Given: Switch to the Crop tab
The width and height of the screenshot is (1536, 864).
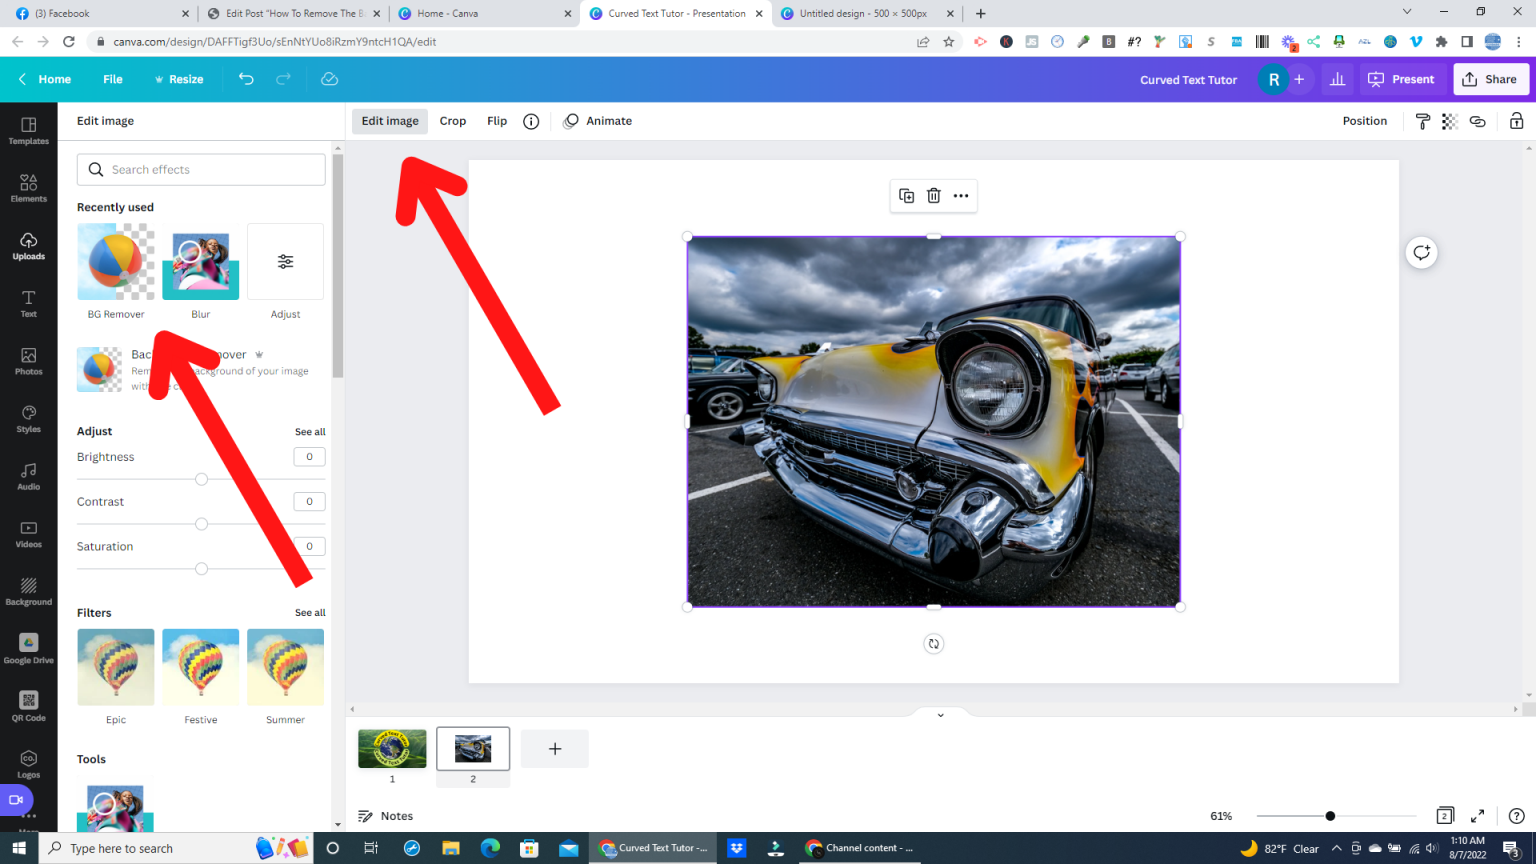Looking at the screenshot, I should (452, 120).
